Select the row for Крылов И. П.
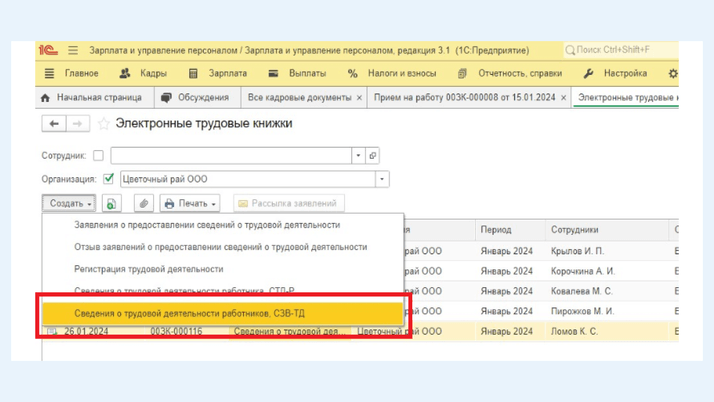This screenshot has height=402, width=714. tap(541, 251)
